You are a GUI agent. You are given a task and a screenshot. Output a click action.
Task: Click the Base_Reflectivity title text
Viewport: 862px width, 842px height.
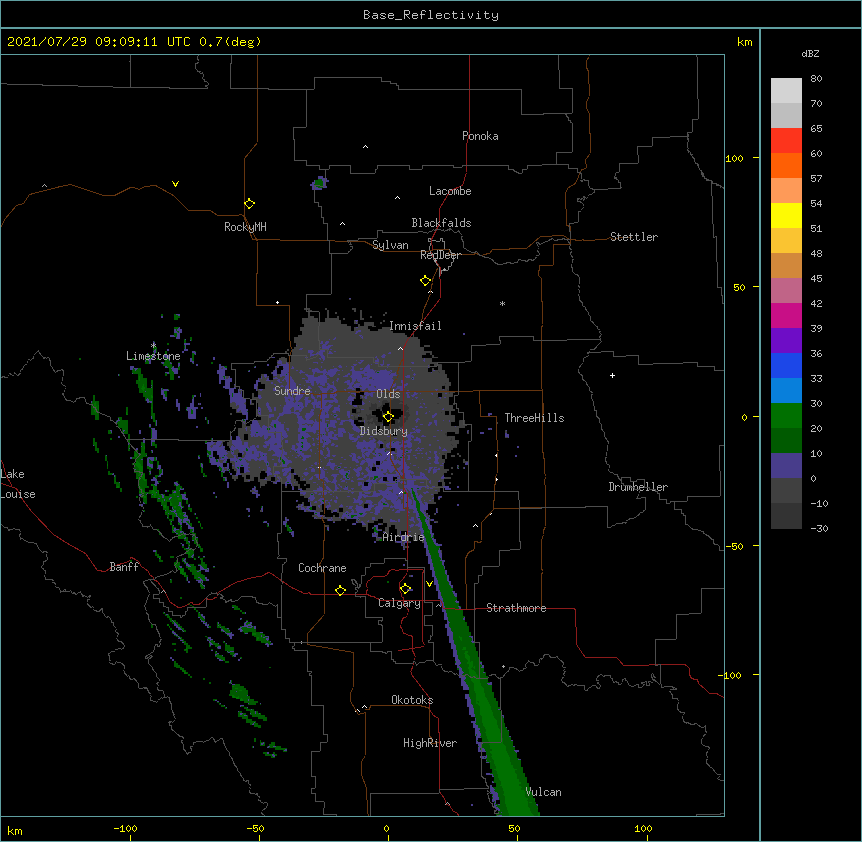click(431, 15)
